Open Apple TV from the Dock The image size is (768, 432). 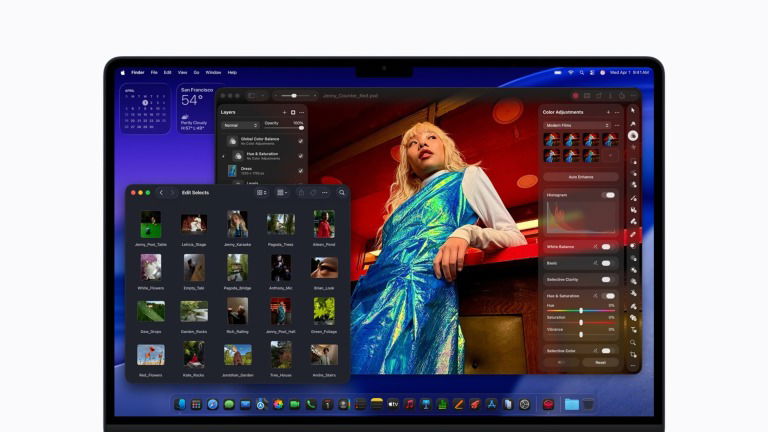tap(393, 405)
